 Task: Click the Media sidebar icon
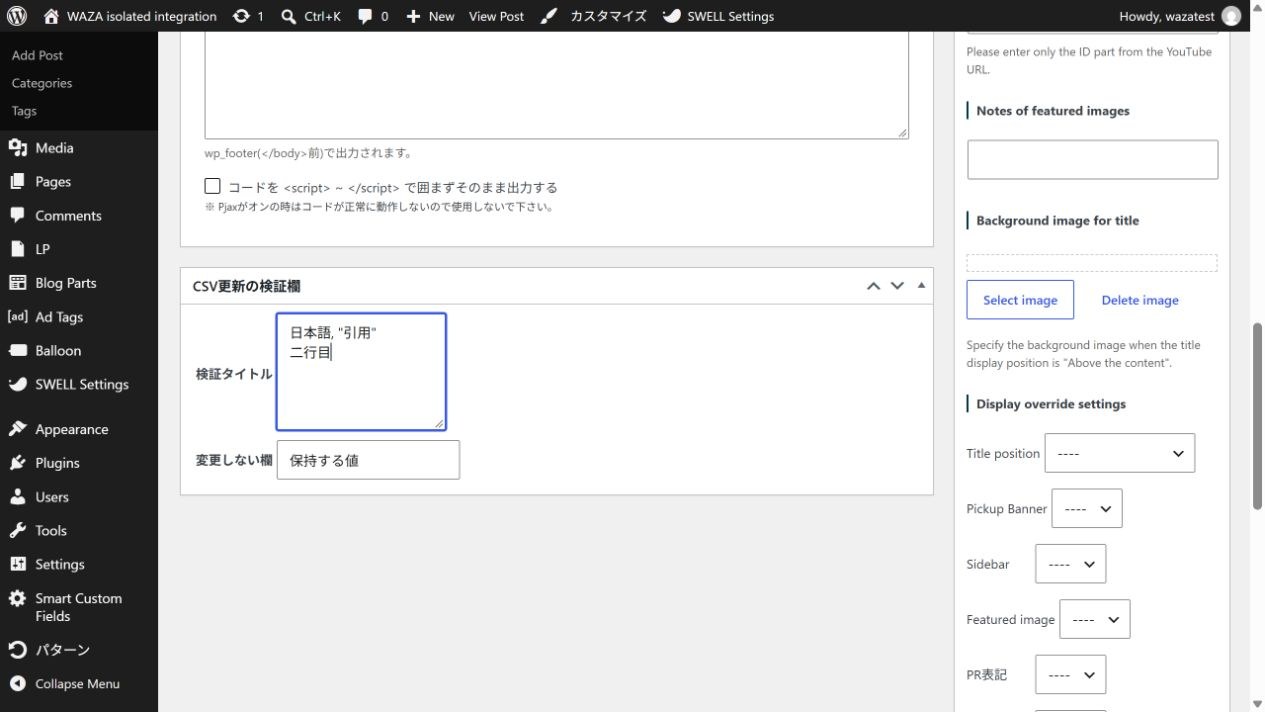click(x=17, y=148)
